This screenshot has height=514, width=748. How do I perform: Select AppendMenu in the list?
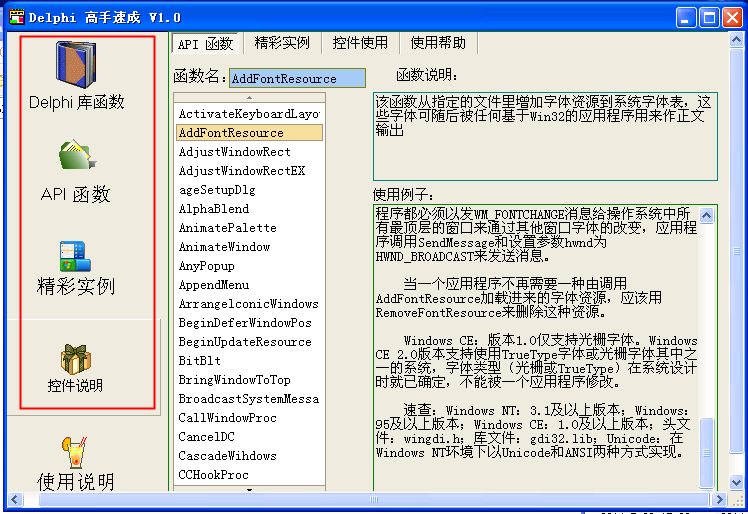249,285
